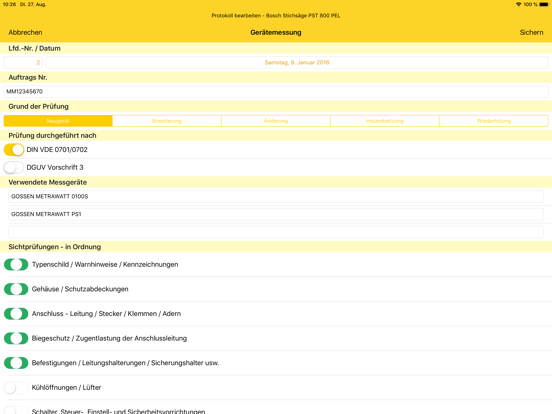
Task: Toggle Typenschild / Warnhinweise / Kennzeichnungen switch
Action: 16,264
